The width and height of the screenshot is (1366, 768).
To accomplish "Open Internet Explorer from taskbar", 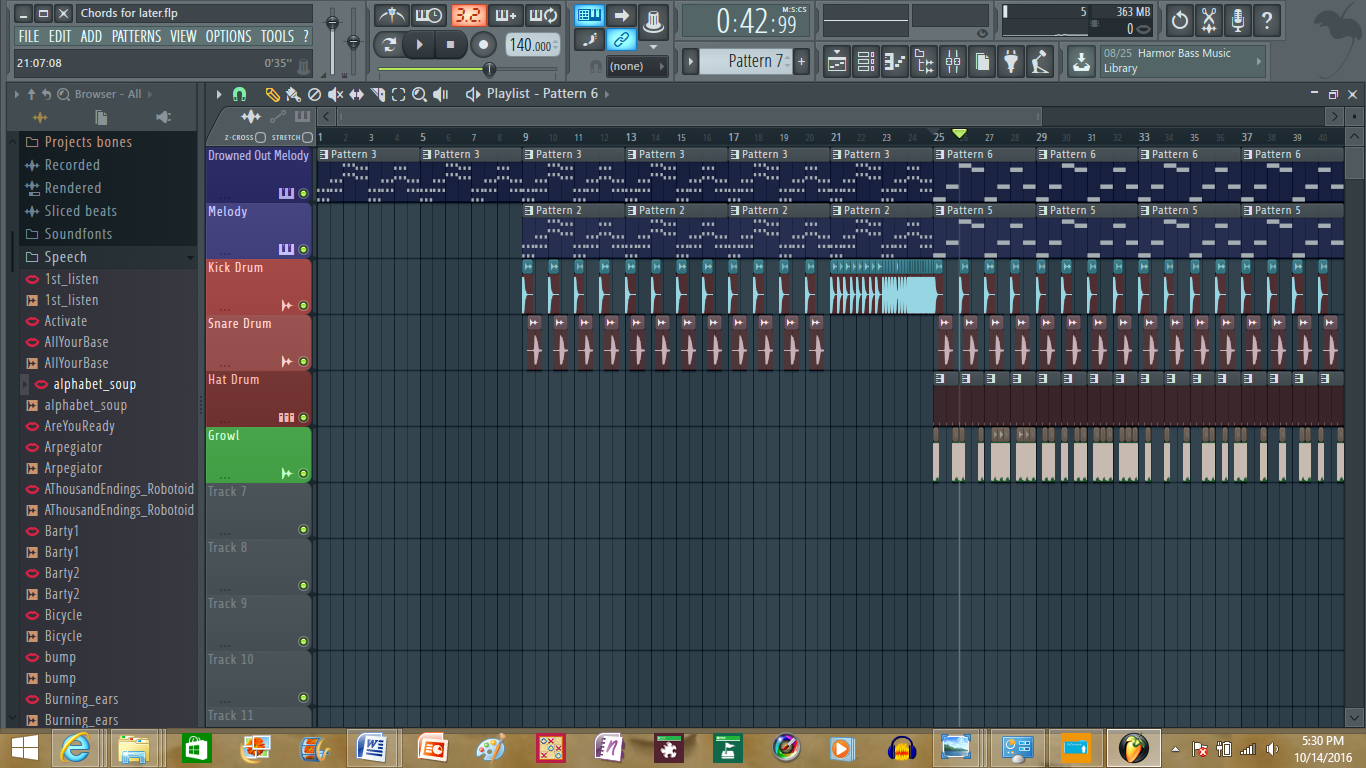I will (x=77, y=747).
